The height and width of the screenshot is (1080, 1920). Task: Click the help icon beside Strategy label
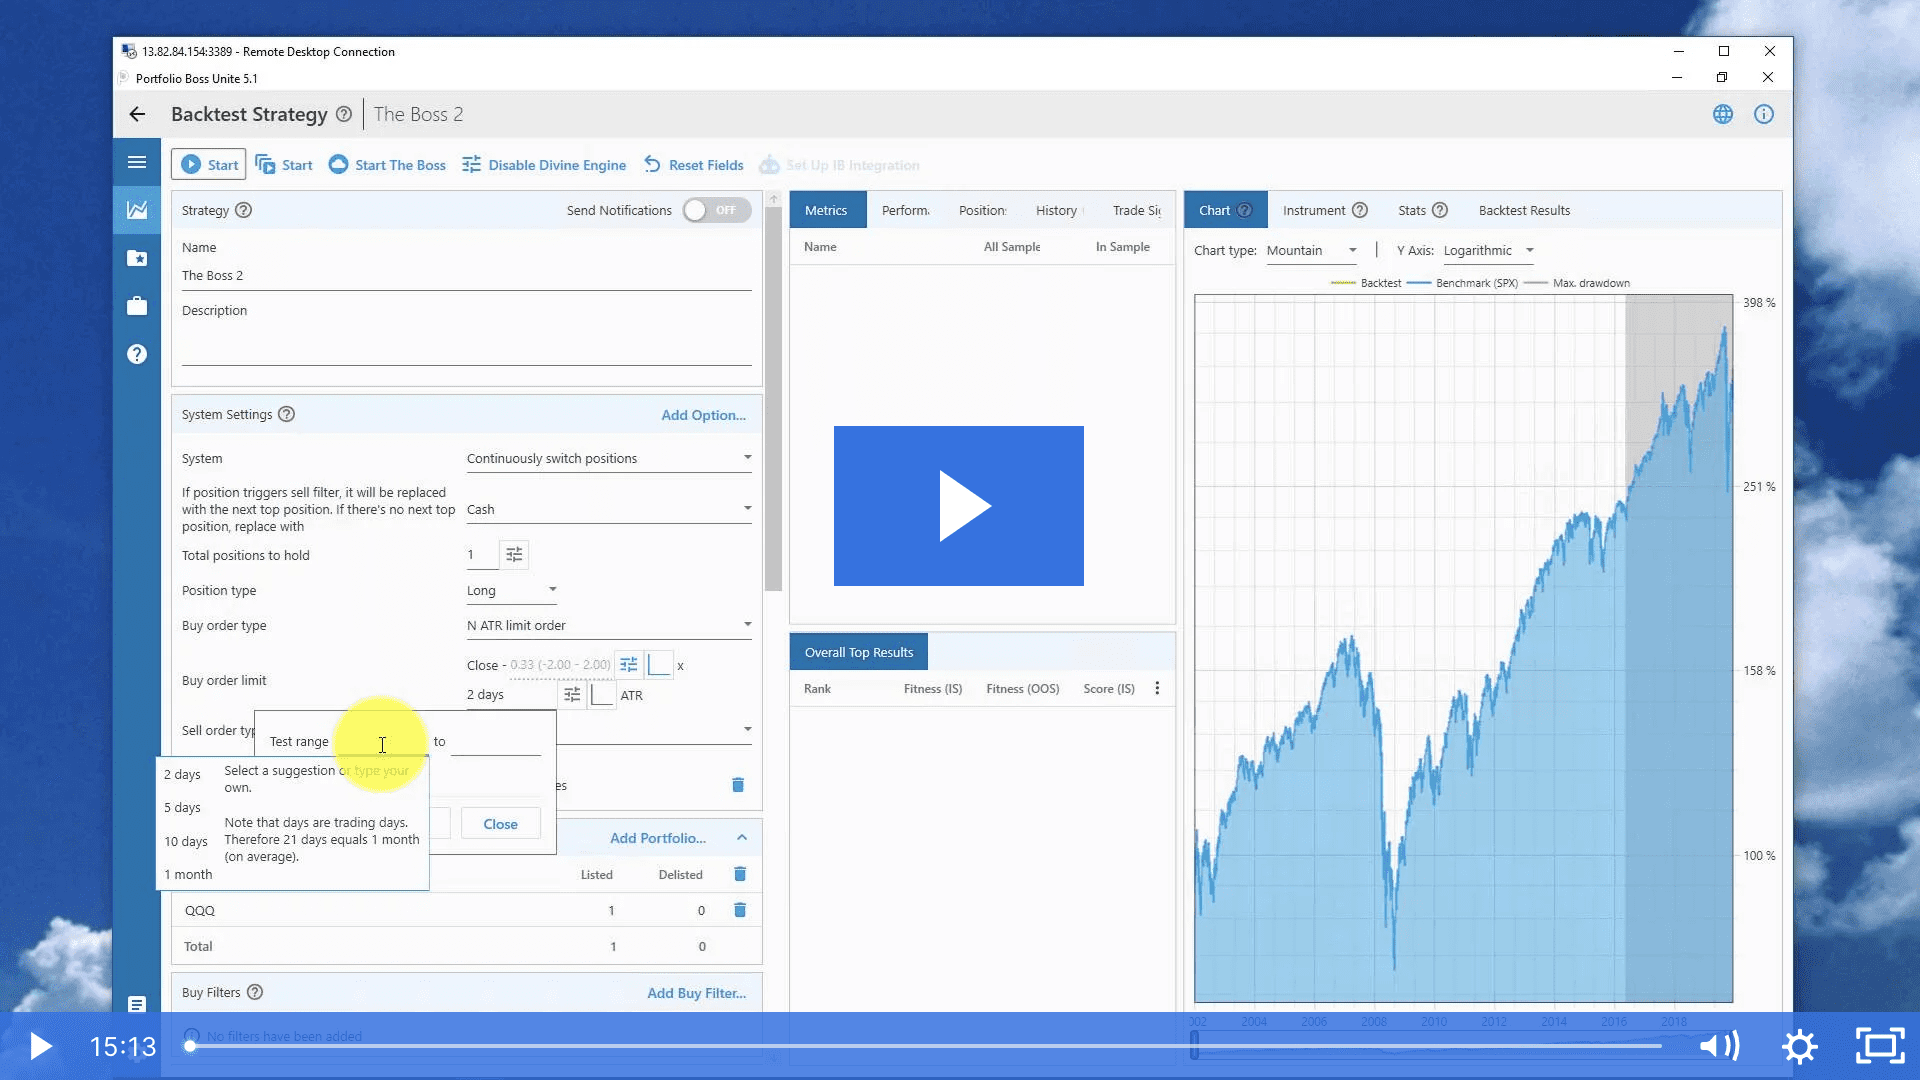click(x=243, y=210)
